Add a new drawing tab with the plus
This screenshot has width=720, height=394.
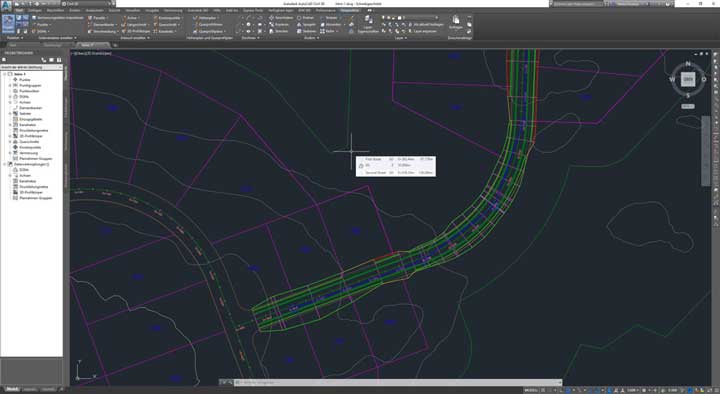pyautogui.click(x=116, y=45)
